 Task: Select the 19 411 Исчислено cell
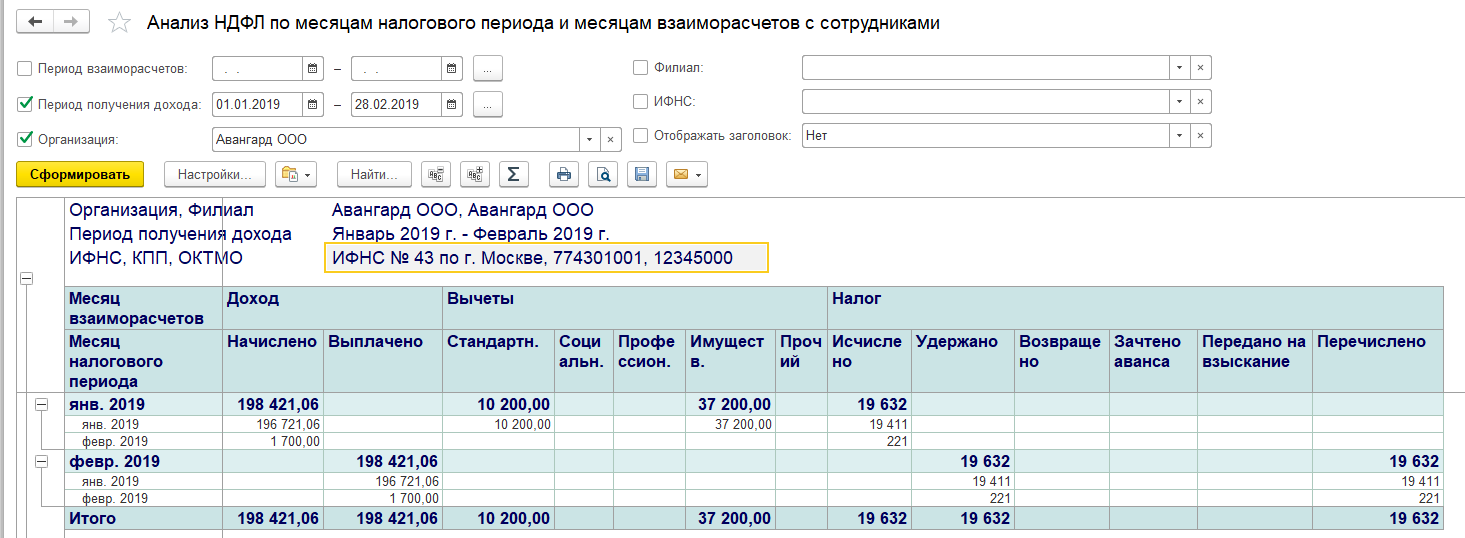pos(870,425)
